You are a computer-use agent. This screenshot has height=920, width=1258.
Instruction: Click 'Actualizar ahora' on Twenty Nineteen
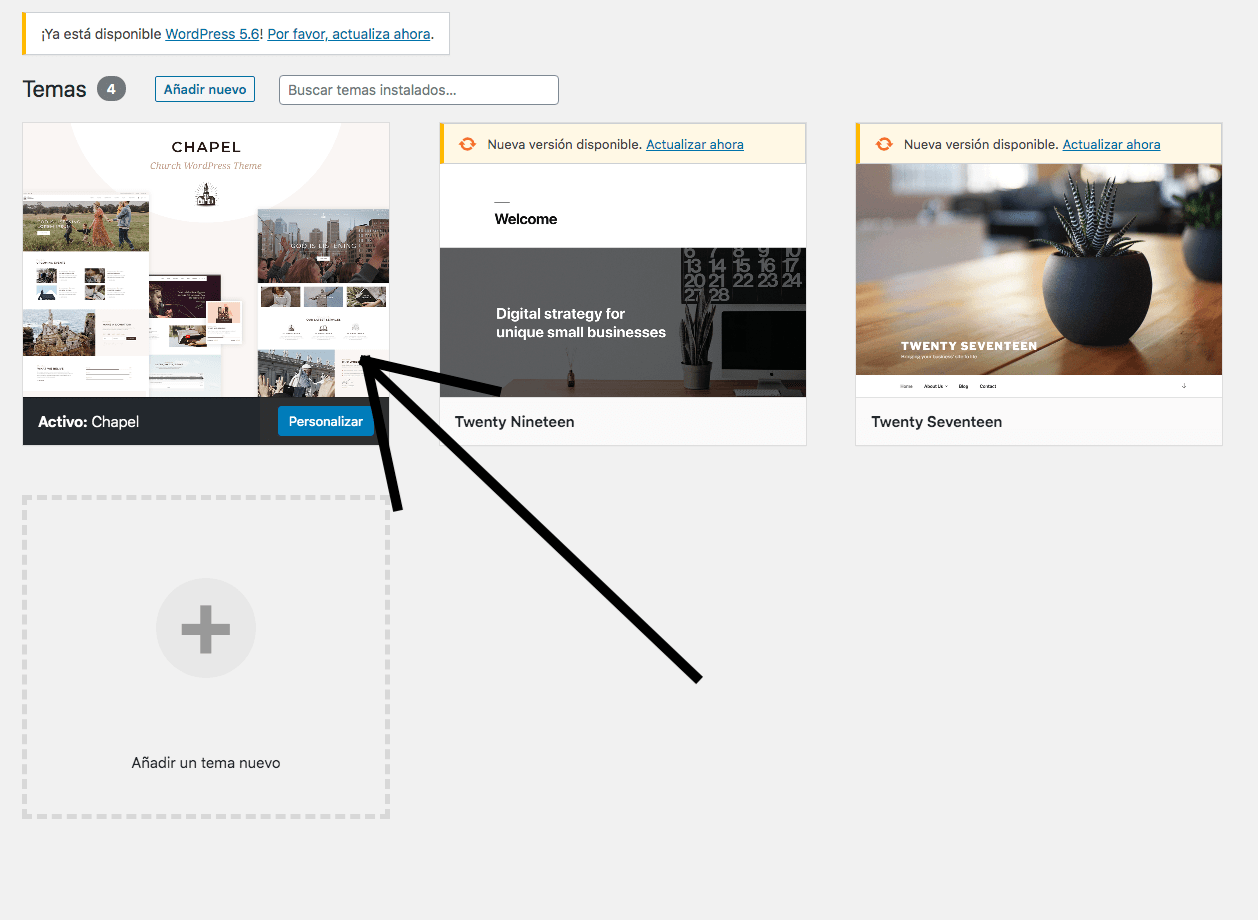pyautogui.click(x=695, y=144)
